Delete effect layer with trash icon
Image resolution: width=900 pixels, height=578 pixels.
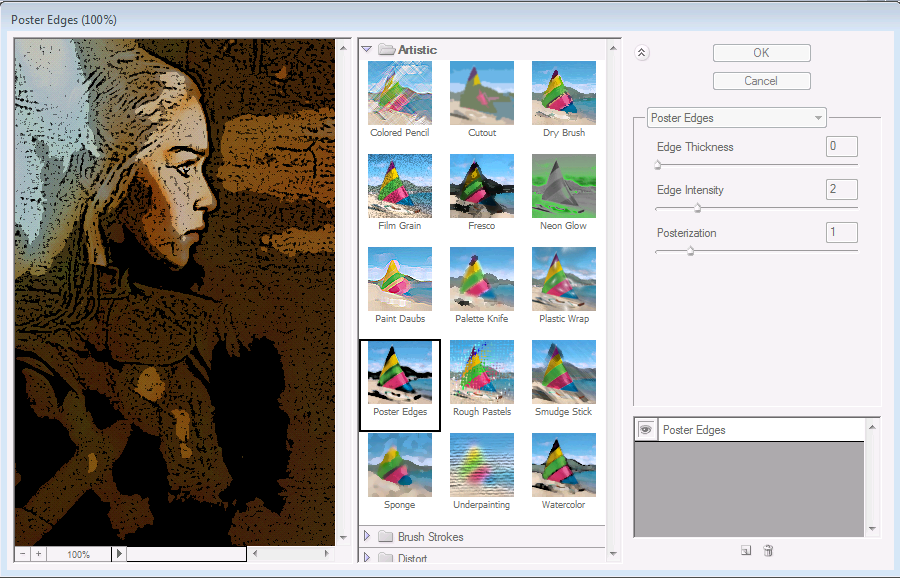(x=768, y=550)
